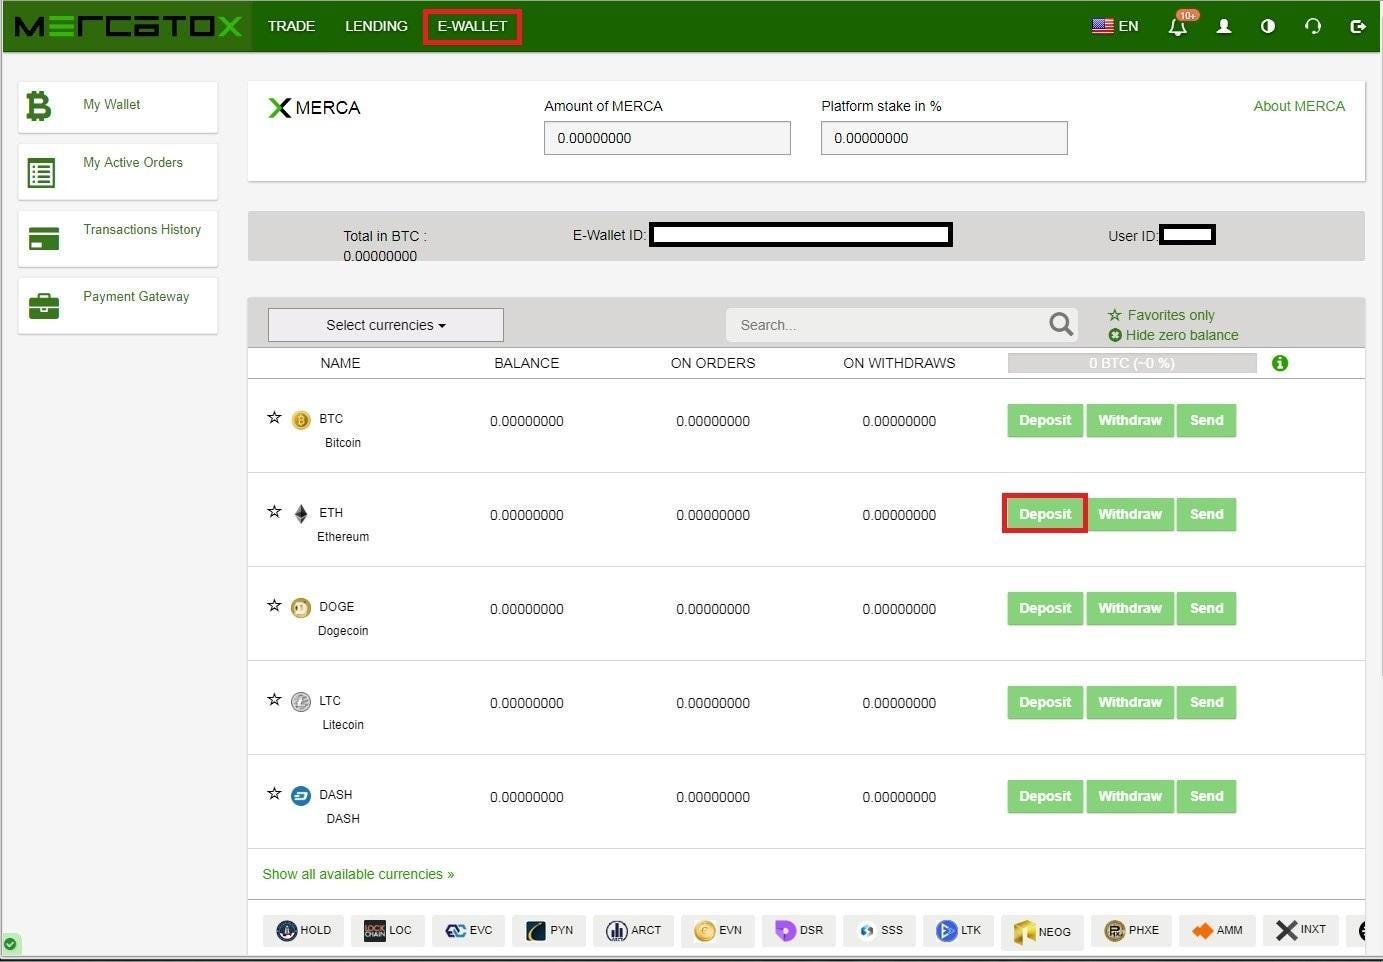Click the BALANCE column header
The image size is (1383, 962).
(x=527, y=363)
